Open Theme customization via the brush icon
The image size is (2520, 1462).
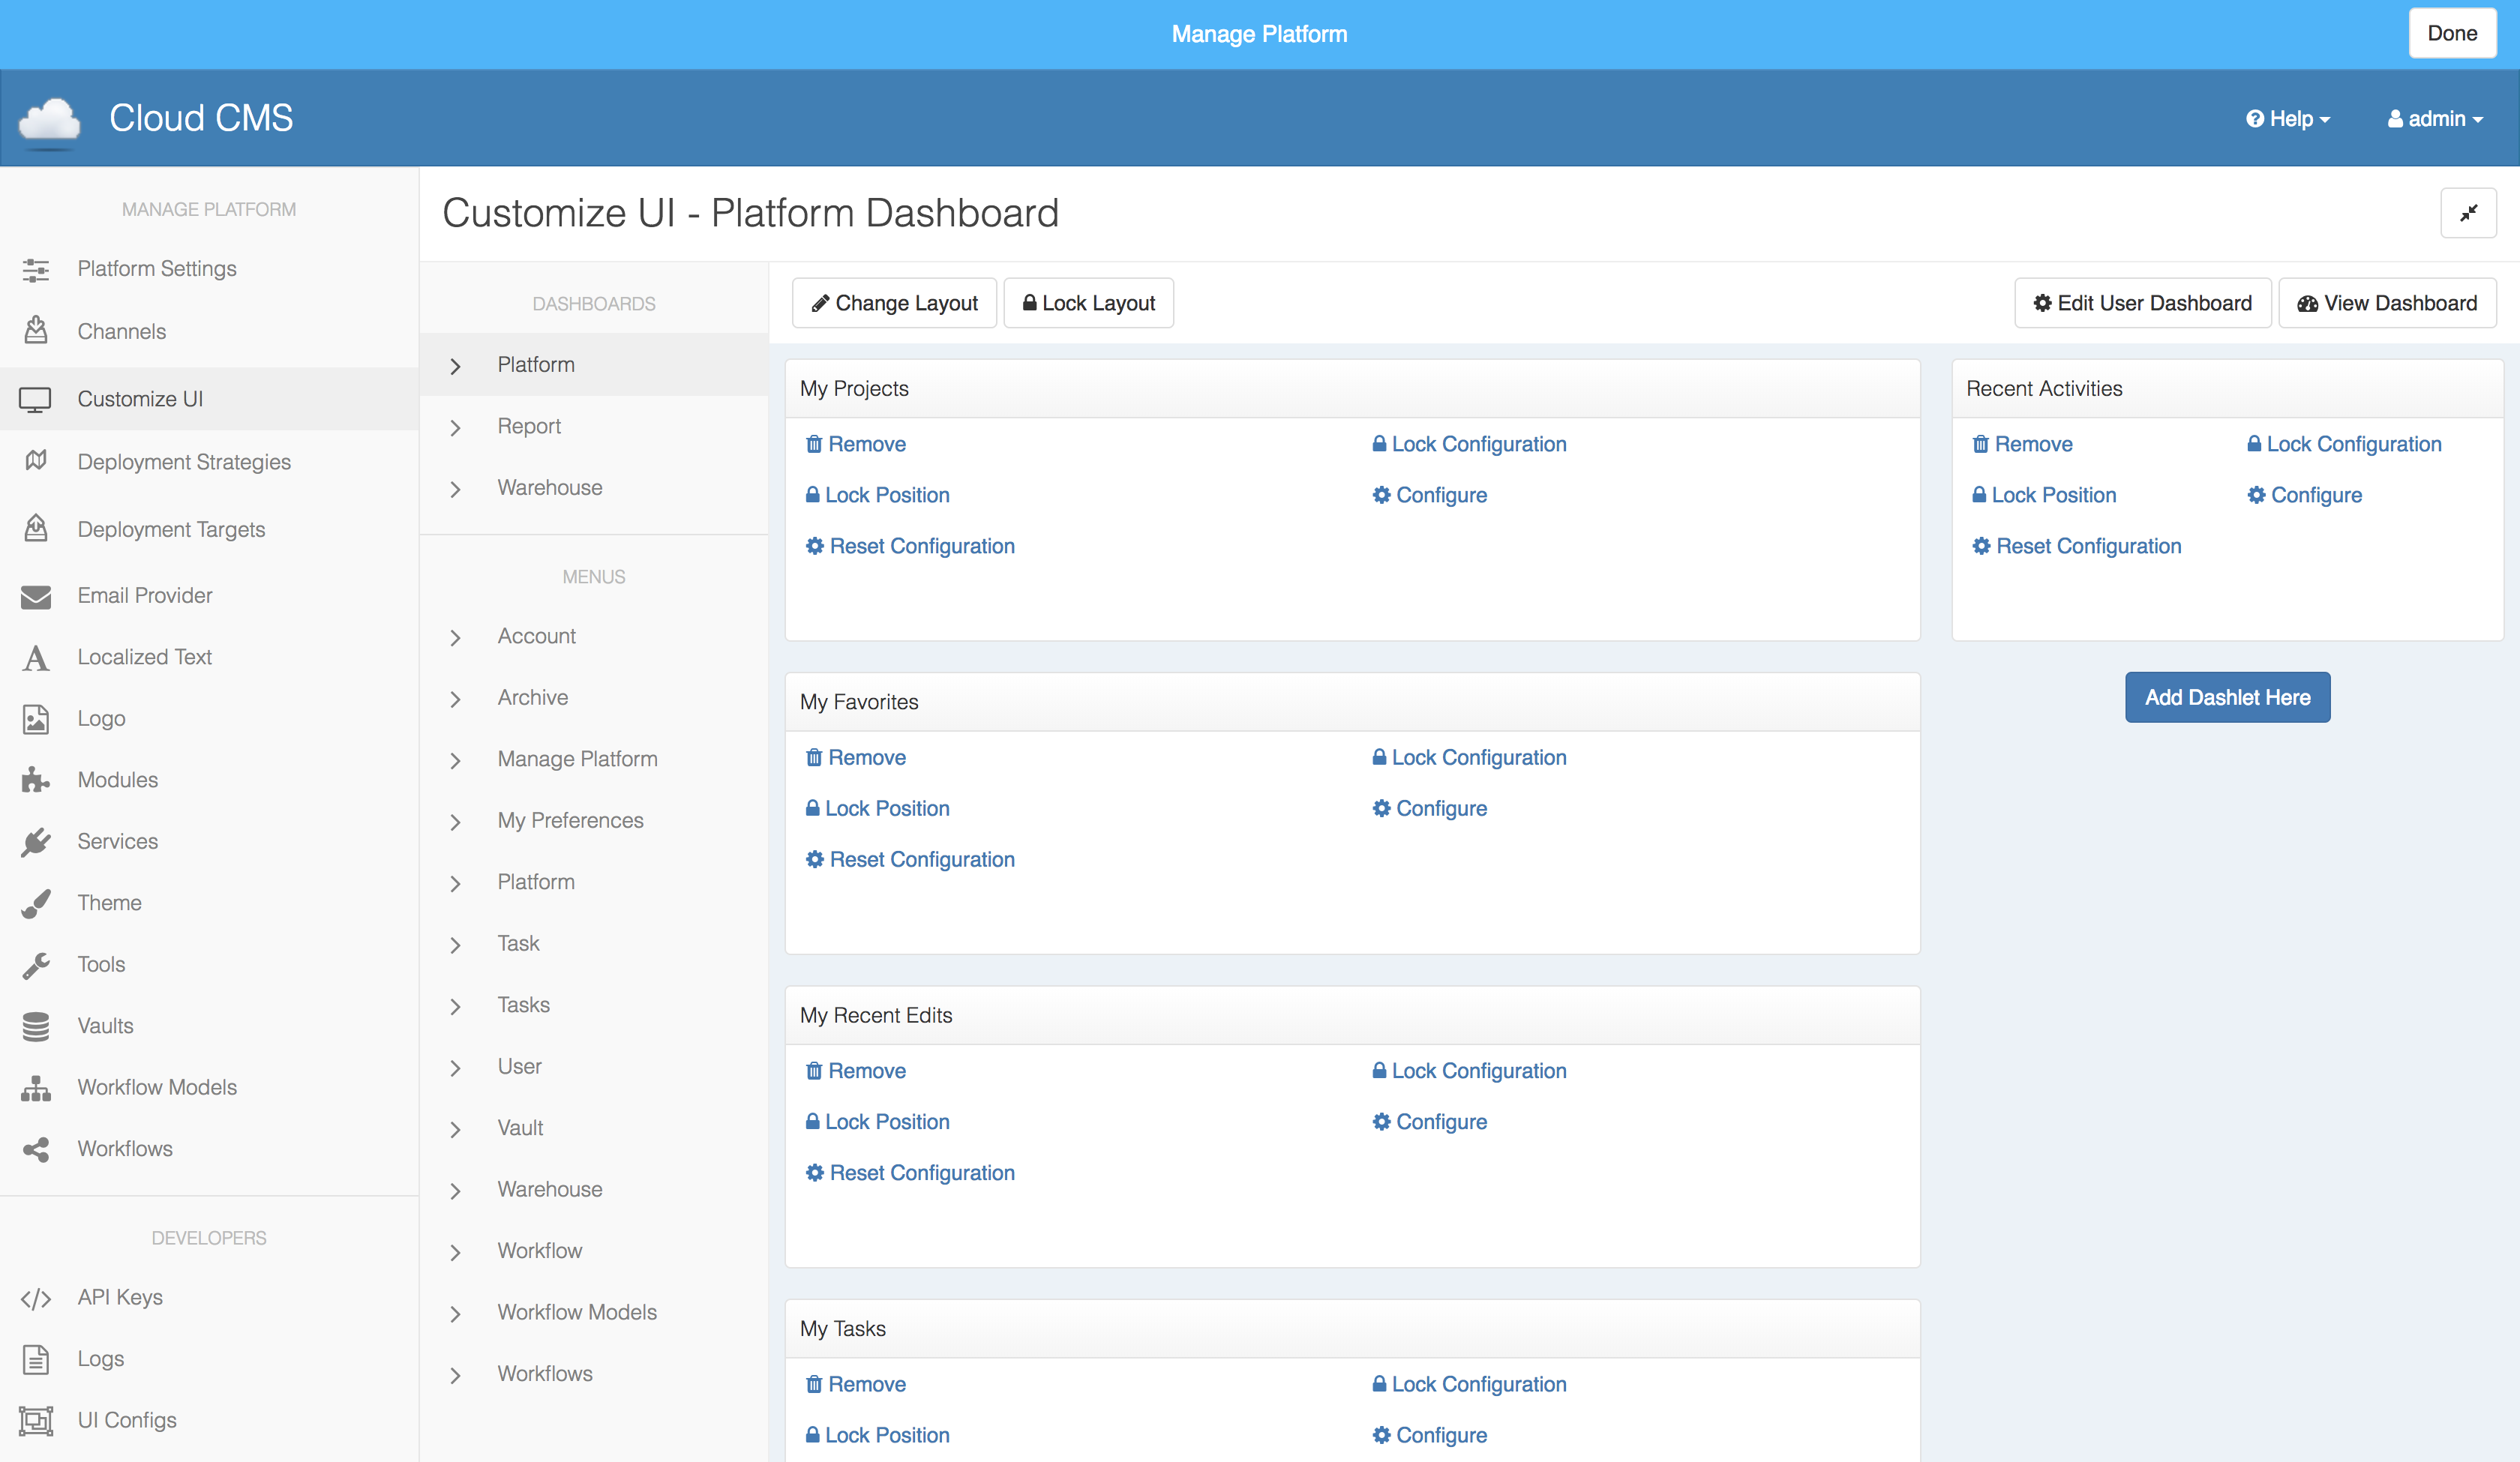[x=36, y=902]
